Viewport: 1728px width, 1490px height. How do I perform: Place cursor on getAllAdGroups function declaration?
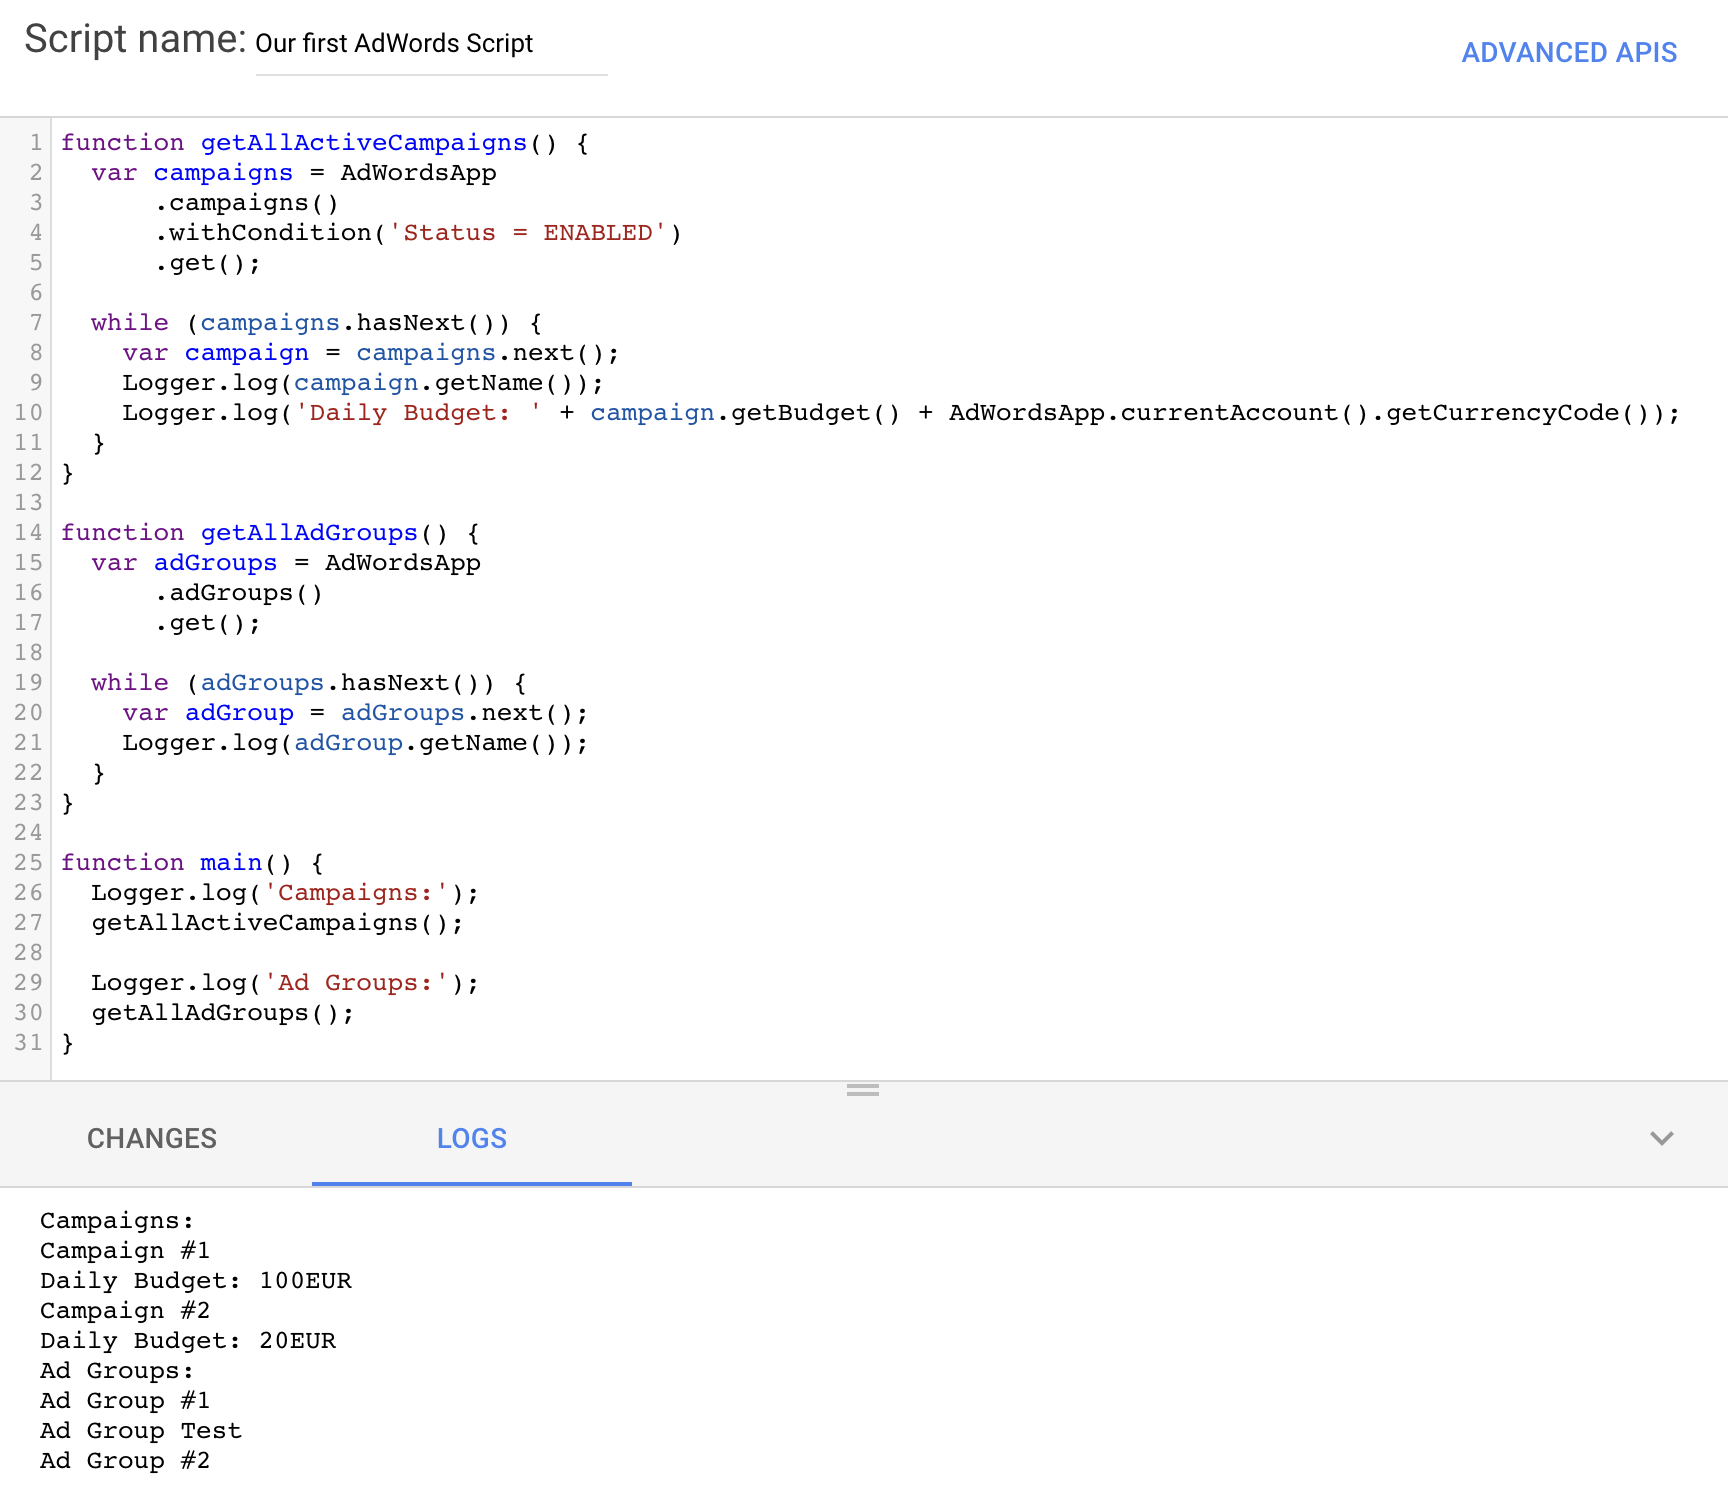308,533
